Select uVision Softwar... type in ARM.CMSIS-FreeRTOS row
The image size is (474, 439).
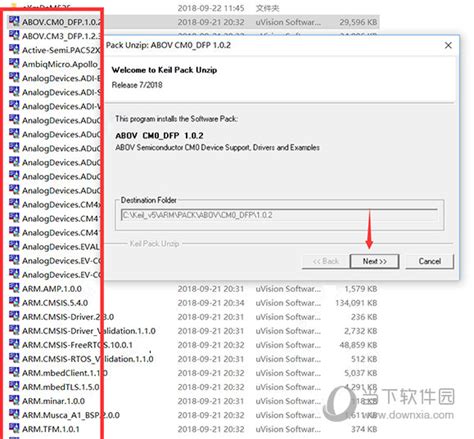[x=288, y=345]
